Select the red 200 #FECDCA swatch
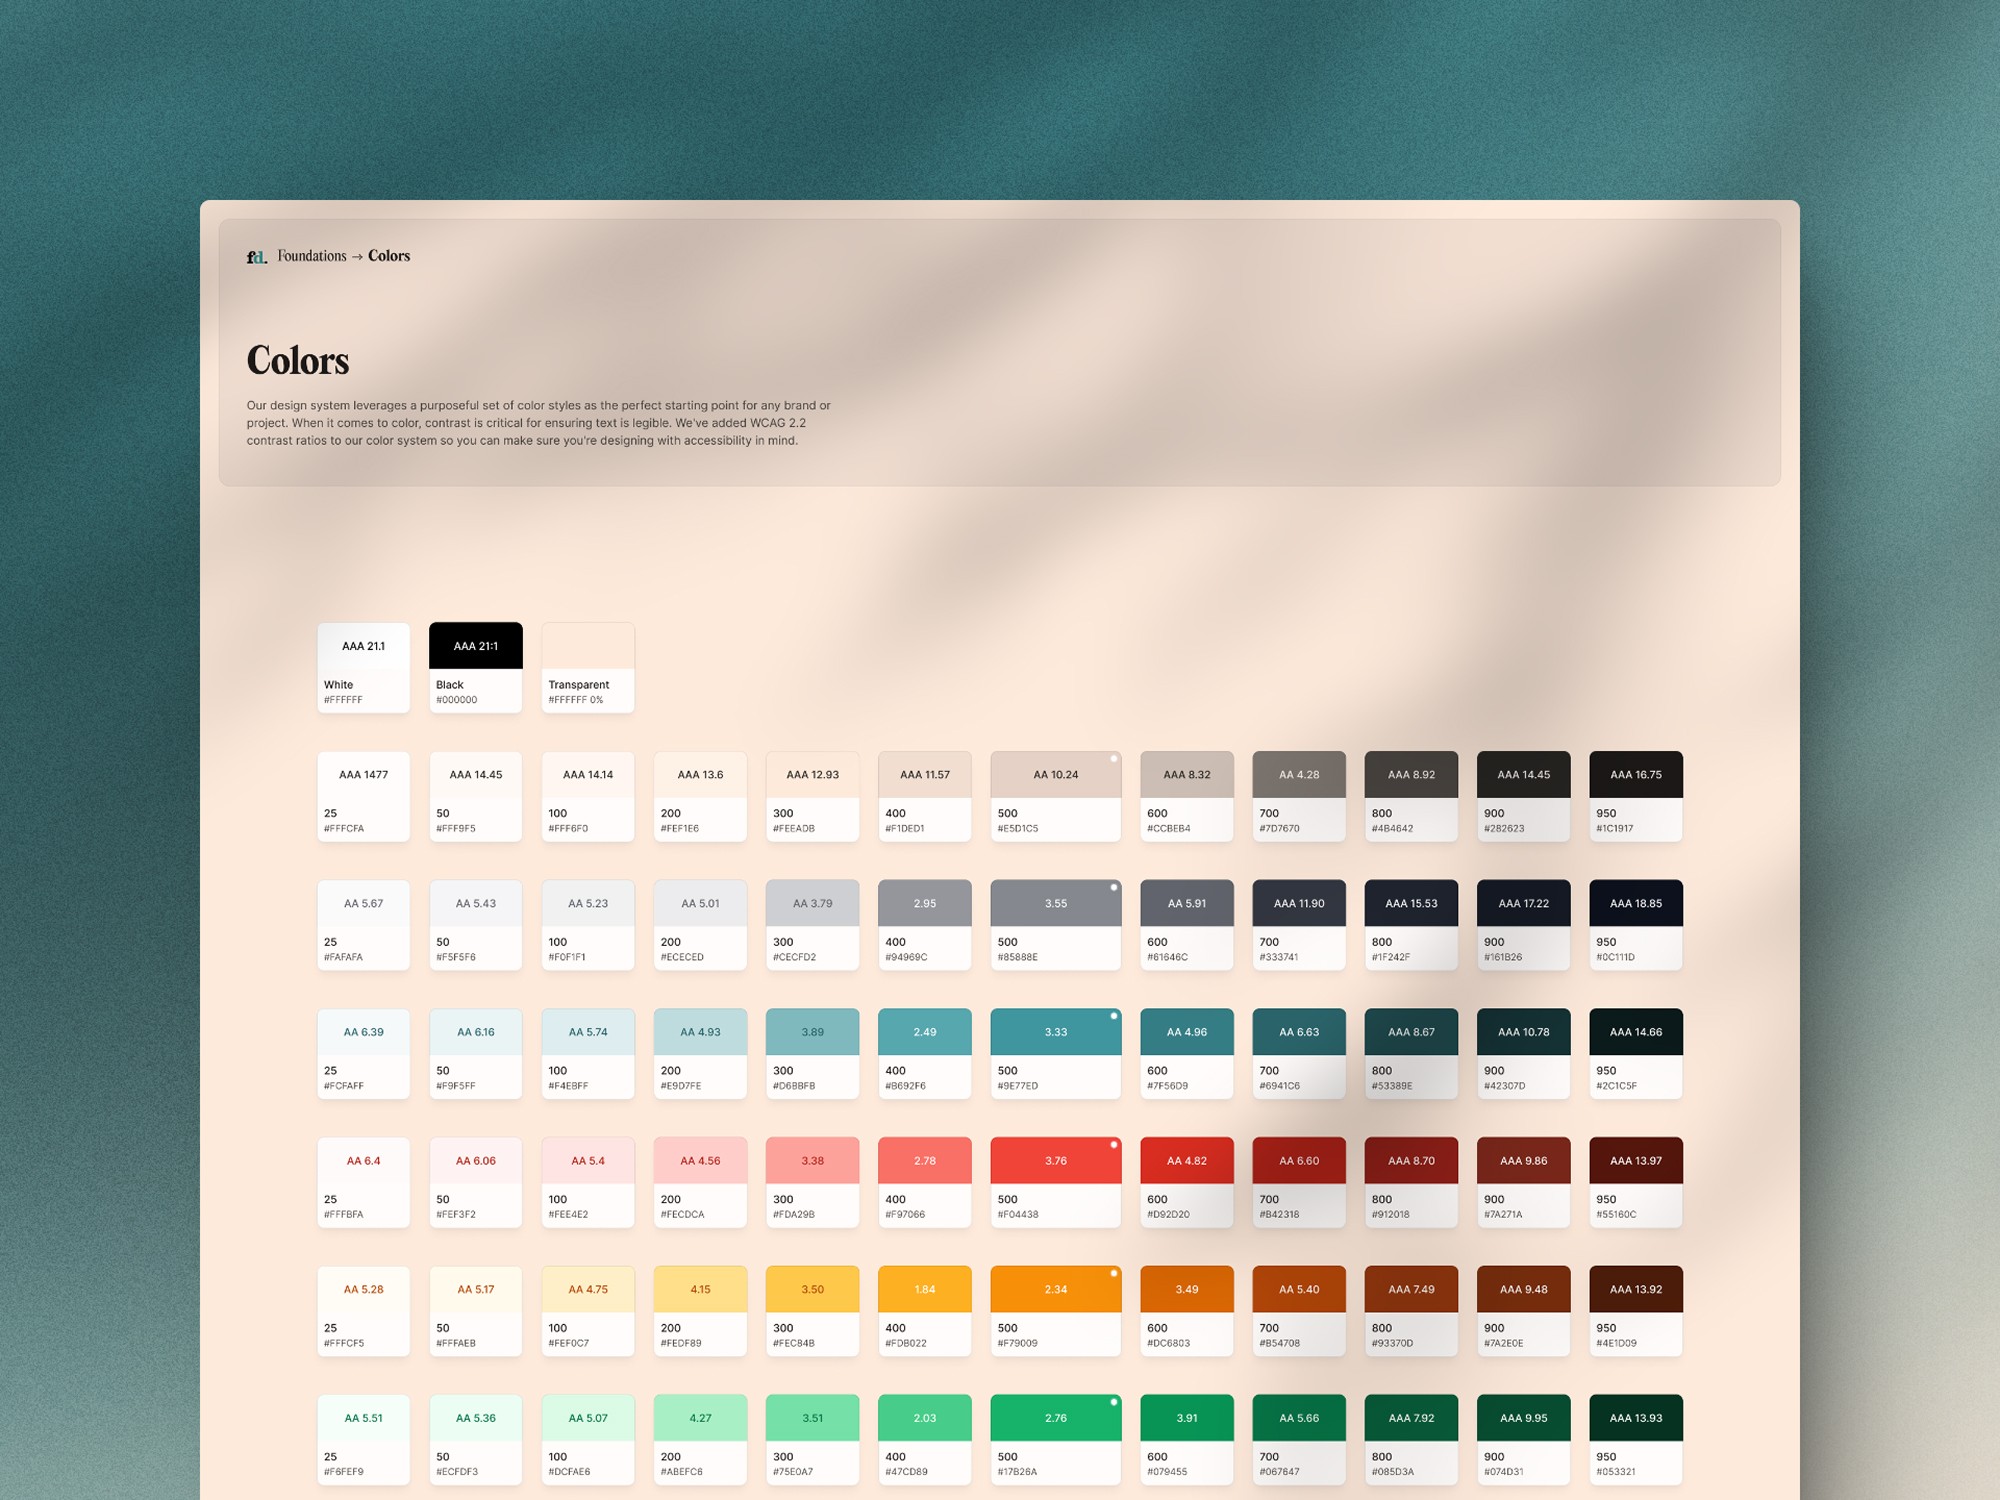Screen dimensions: 2000x1500 click(x=699, y=1182)
